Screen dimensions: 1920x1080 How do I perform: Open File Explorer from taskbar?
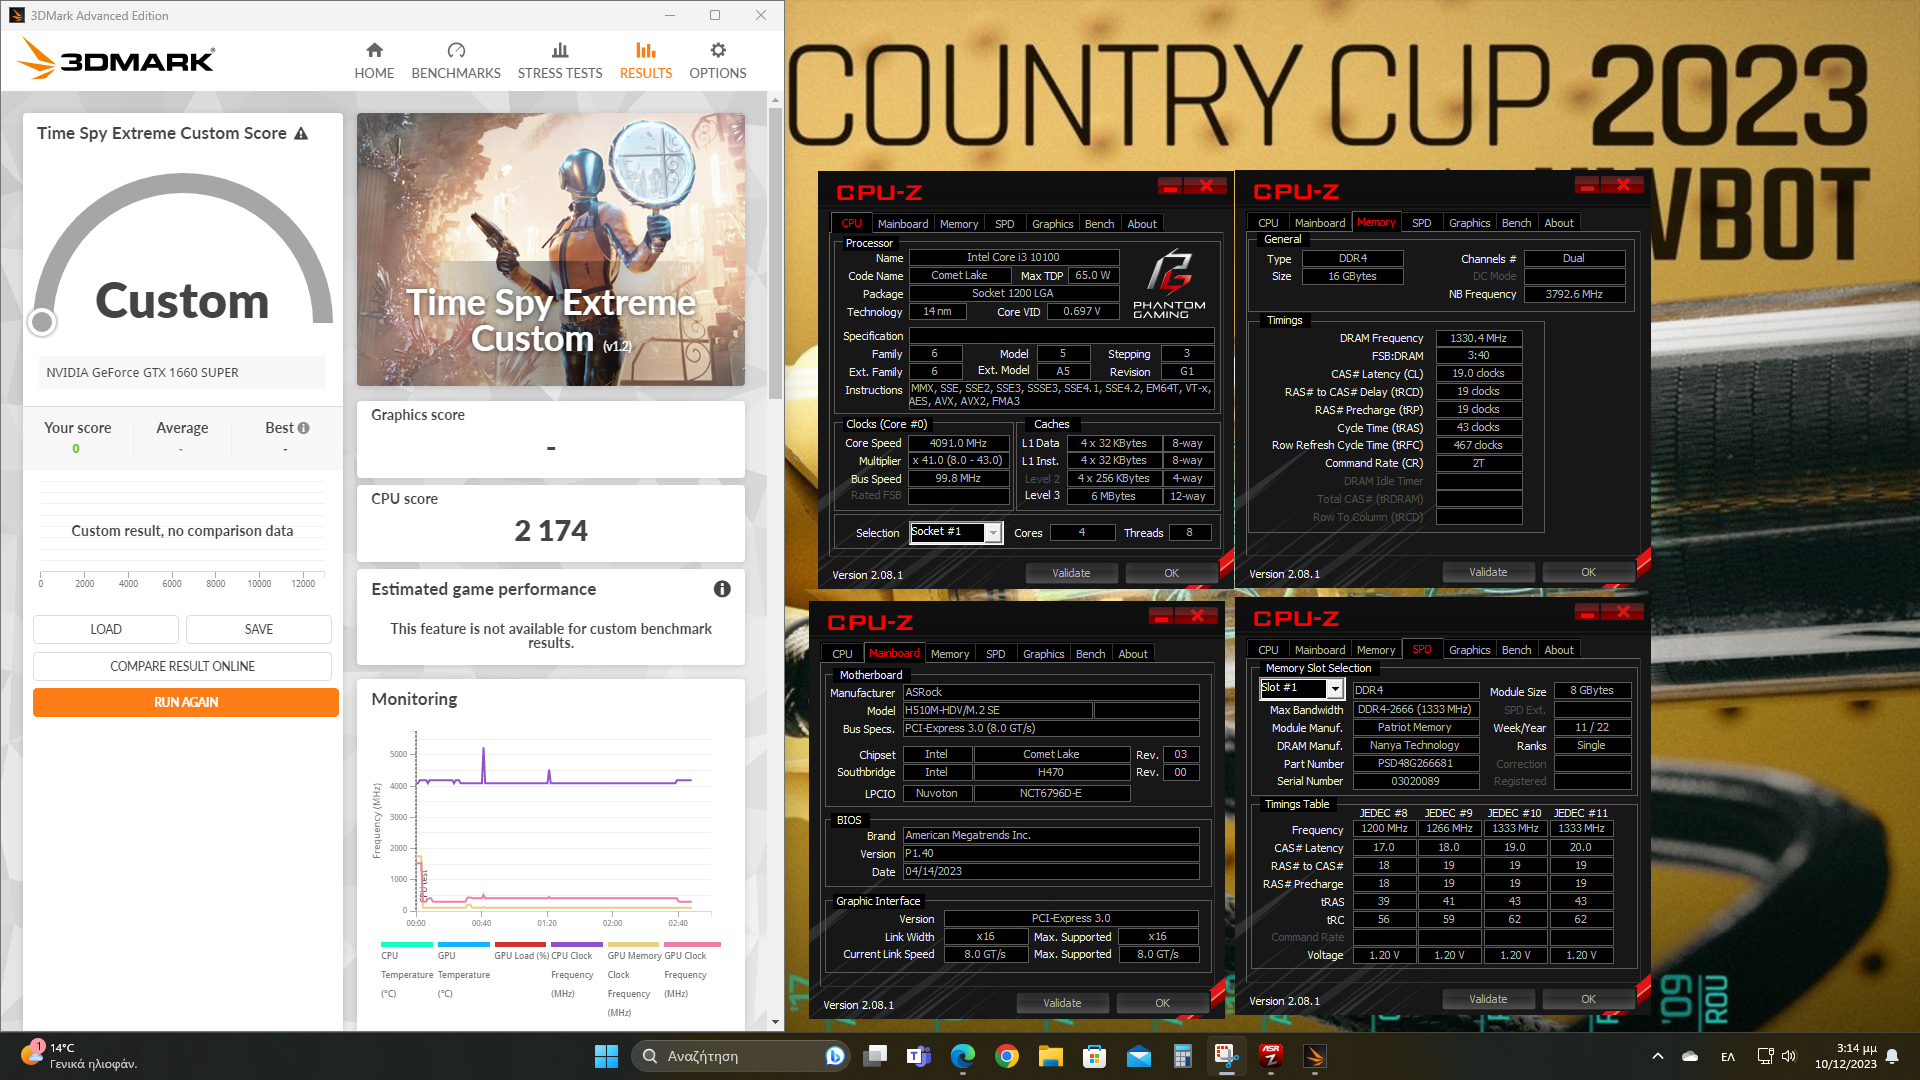(x=1050, y=1056)
